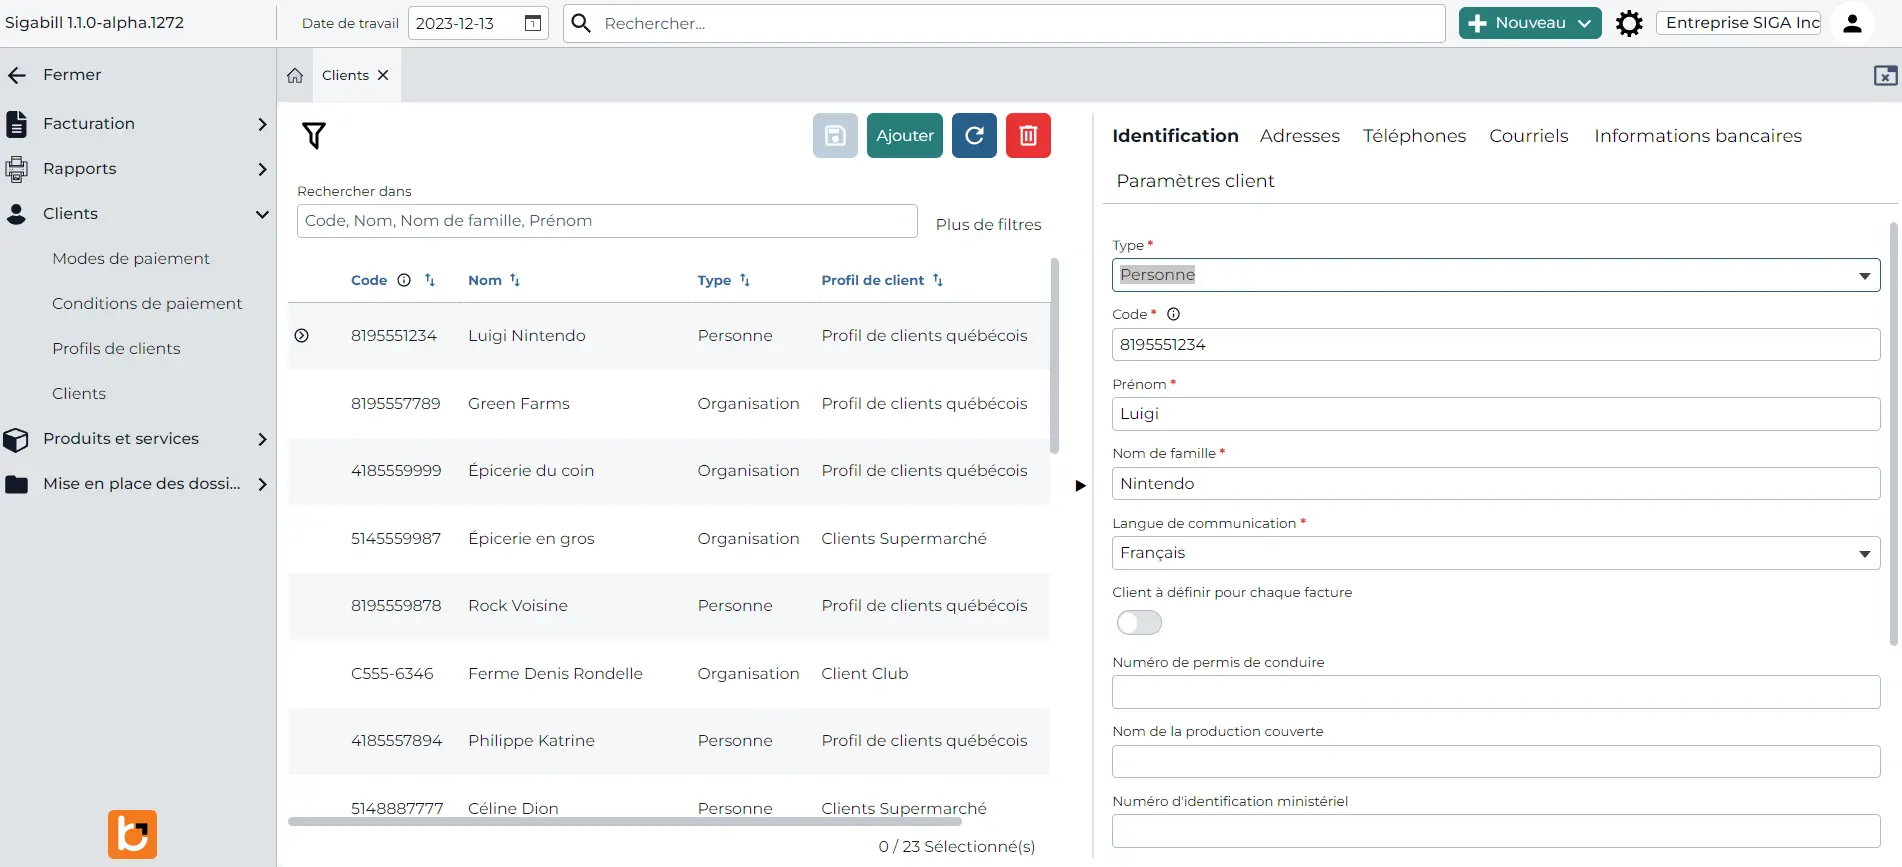Expand Produits et services menu

[262, 439]
